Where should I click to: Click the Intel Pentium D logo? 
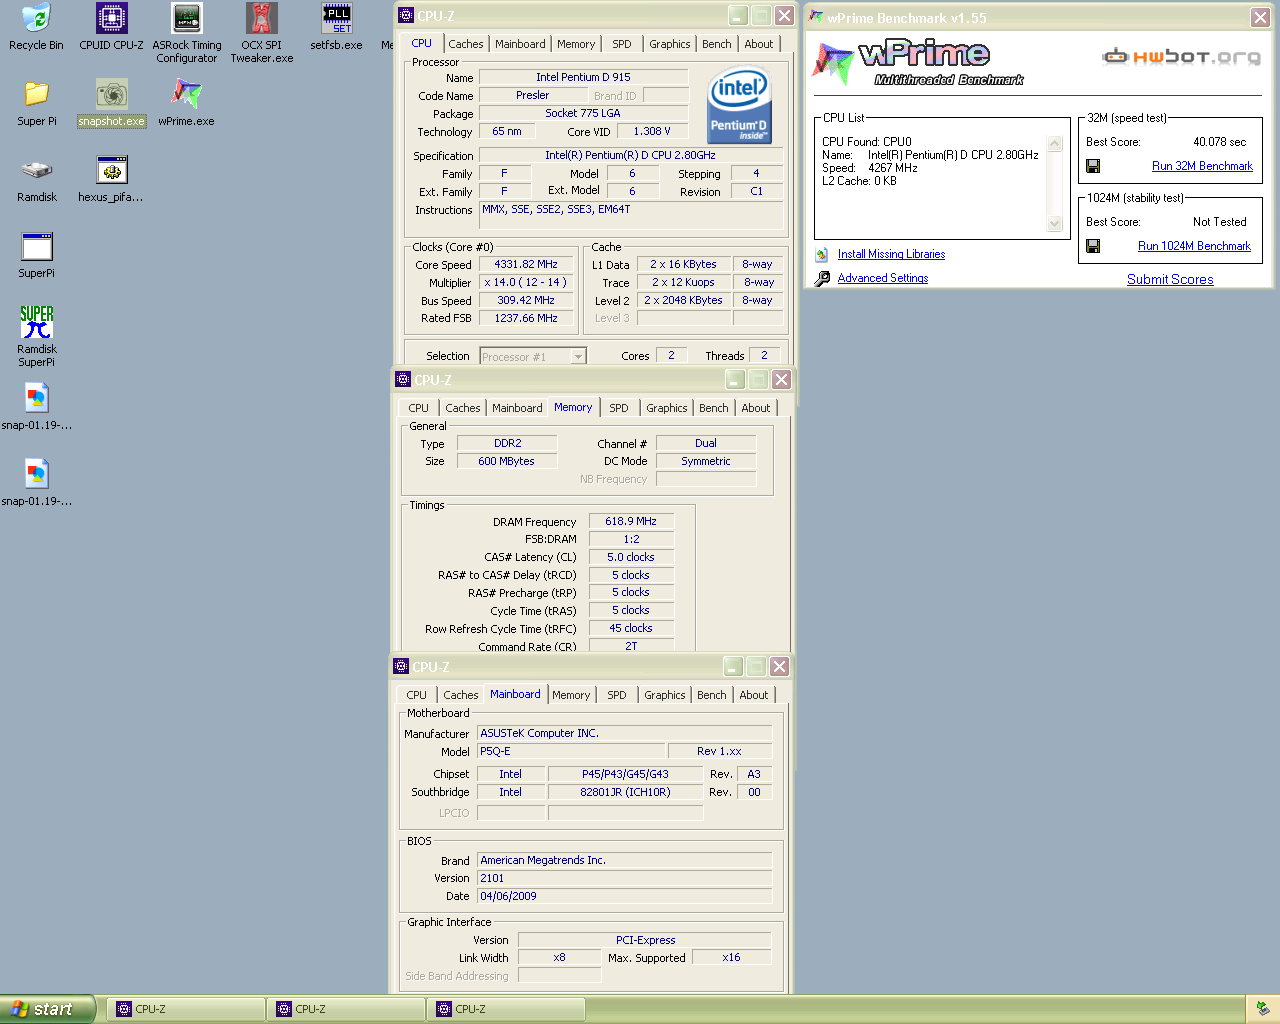(x=739, y=105)
